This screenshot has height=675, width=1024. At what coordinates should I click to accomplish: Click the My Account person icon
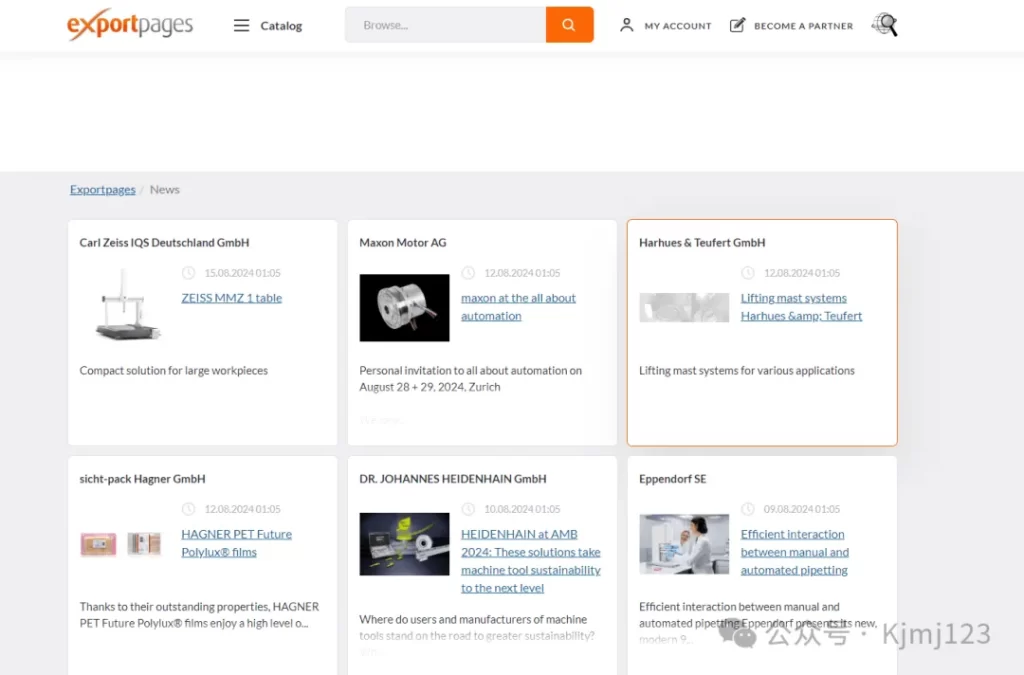[626, 25]
